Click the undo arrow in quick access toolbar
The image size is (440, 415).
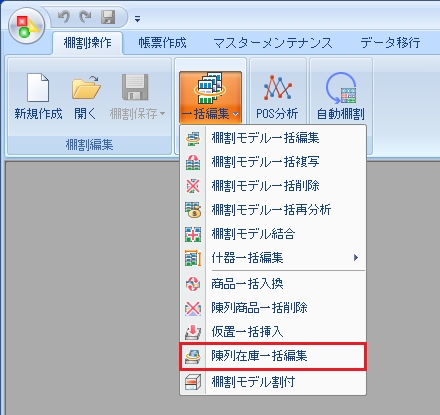(x=64, y=17)
